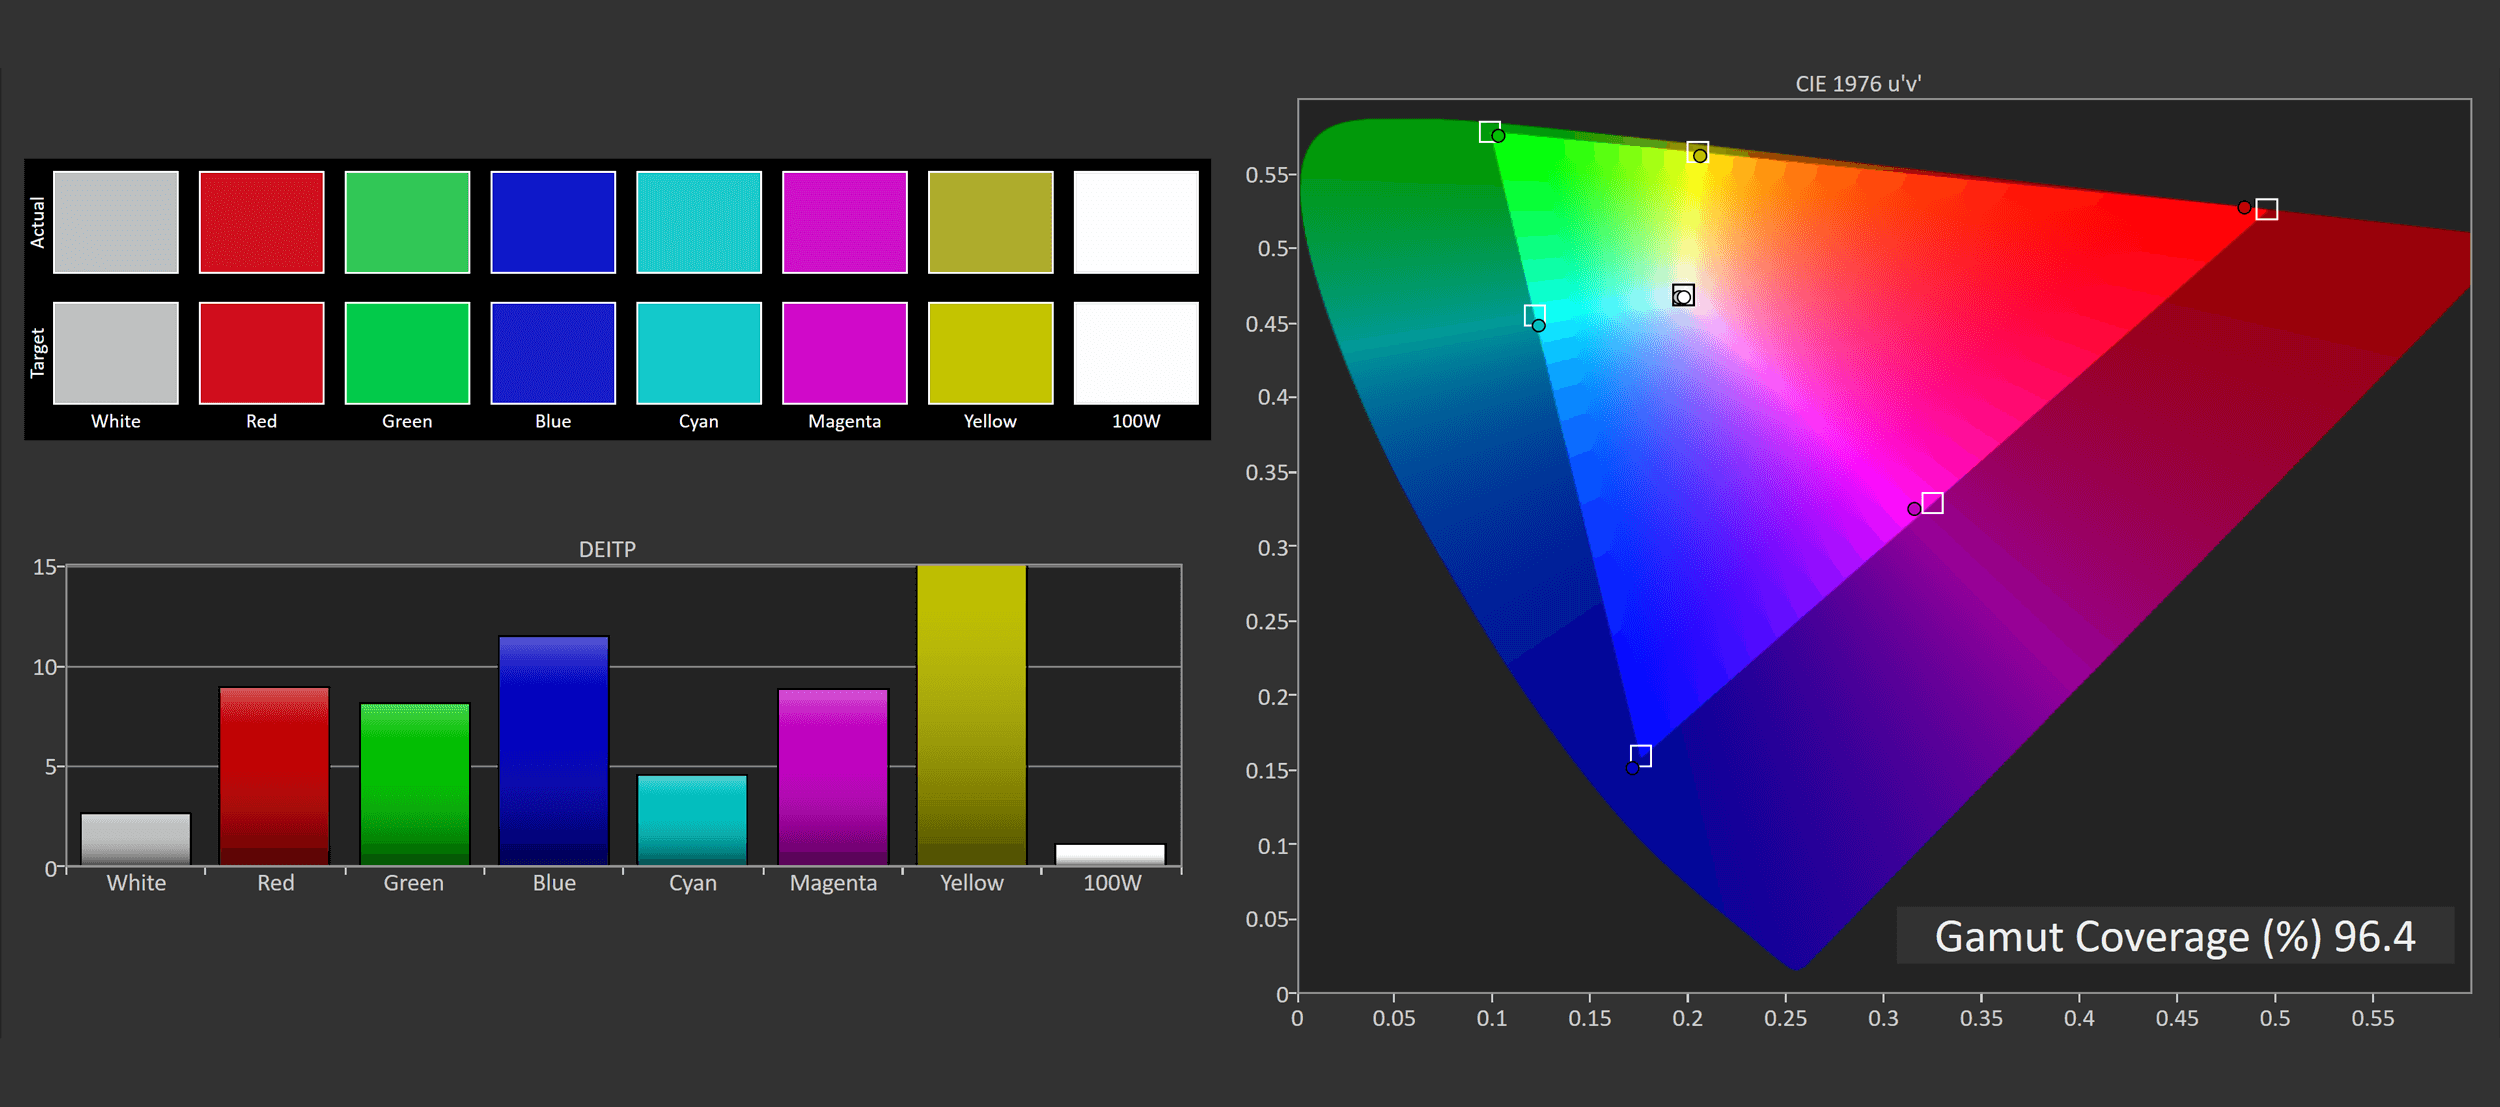The image size is (2500, 1107).
Task: Click the red target square on CIE chart
Action: [x=2267, y=209]
